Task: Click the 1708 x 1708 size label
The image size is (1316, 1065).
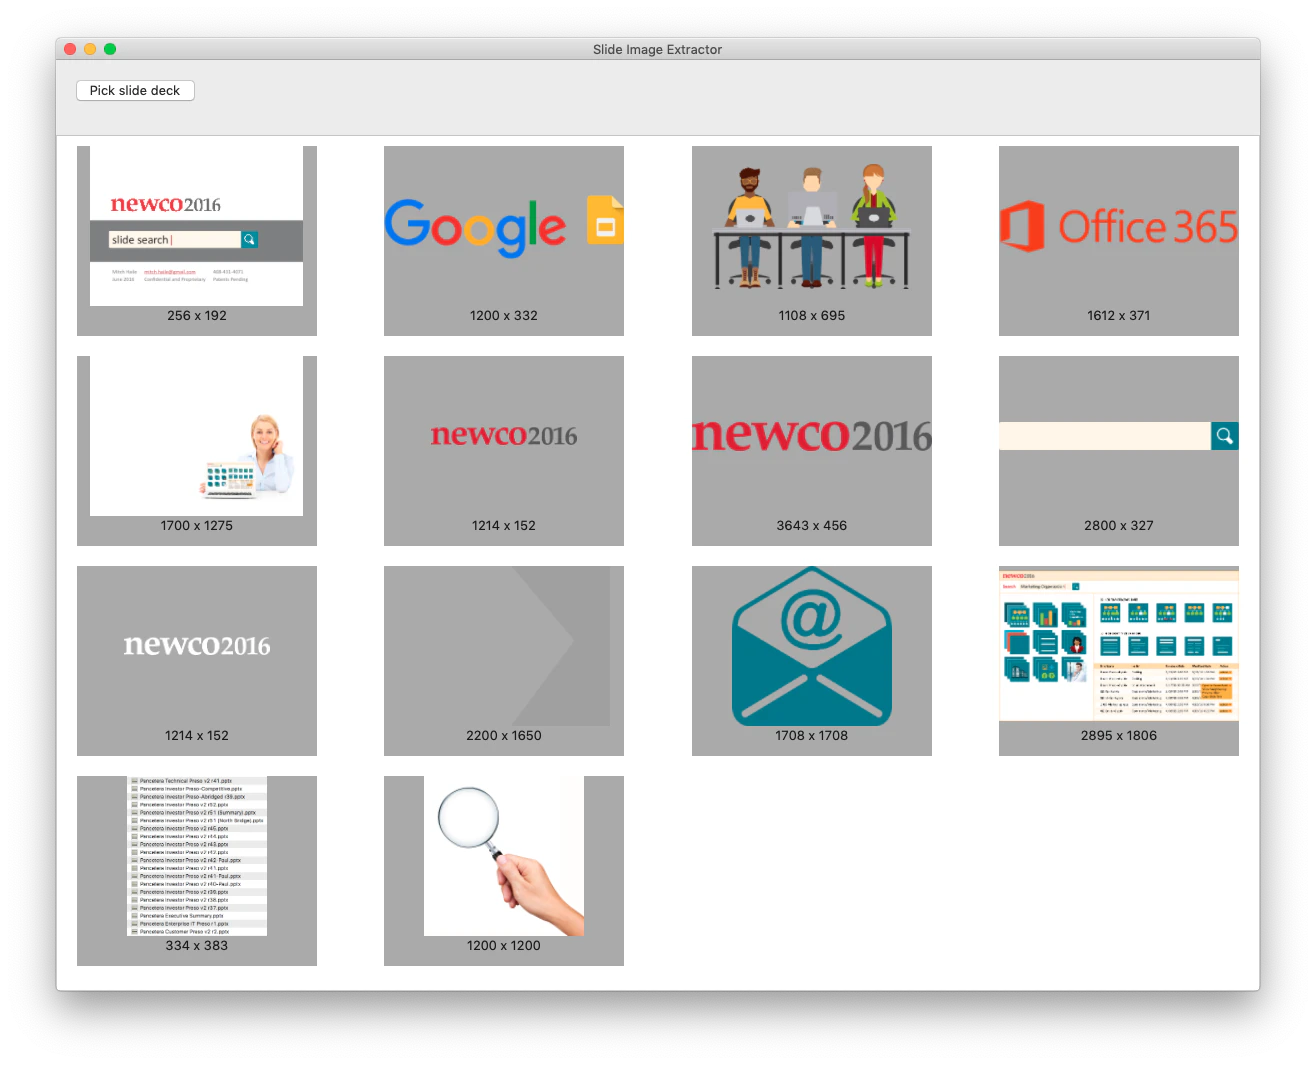Action: pyautogui.click(x=812, y=735)
